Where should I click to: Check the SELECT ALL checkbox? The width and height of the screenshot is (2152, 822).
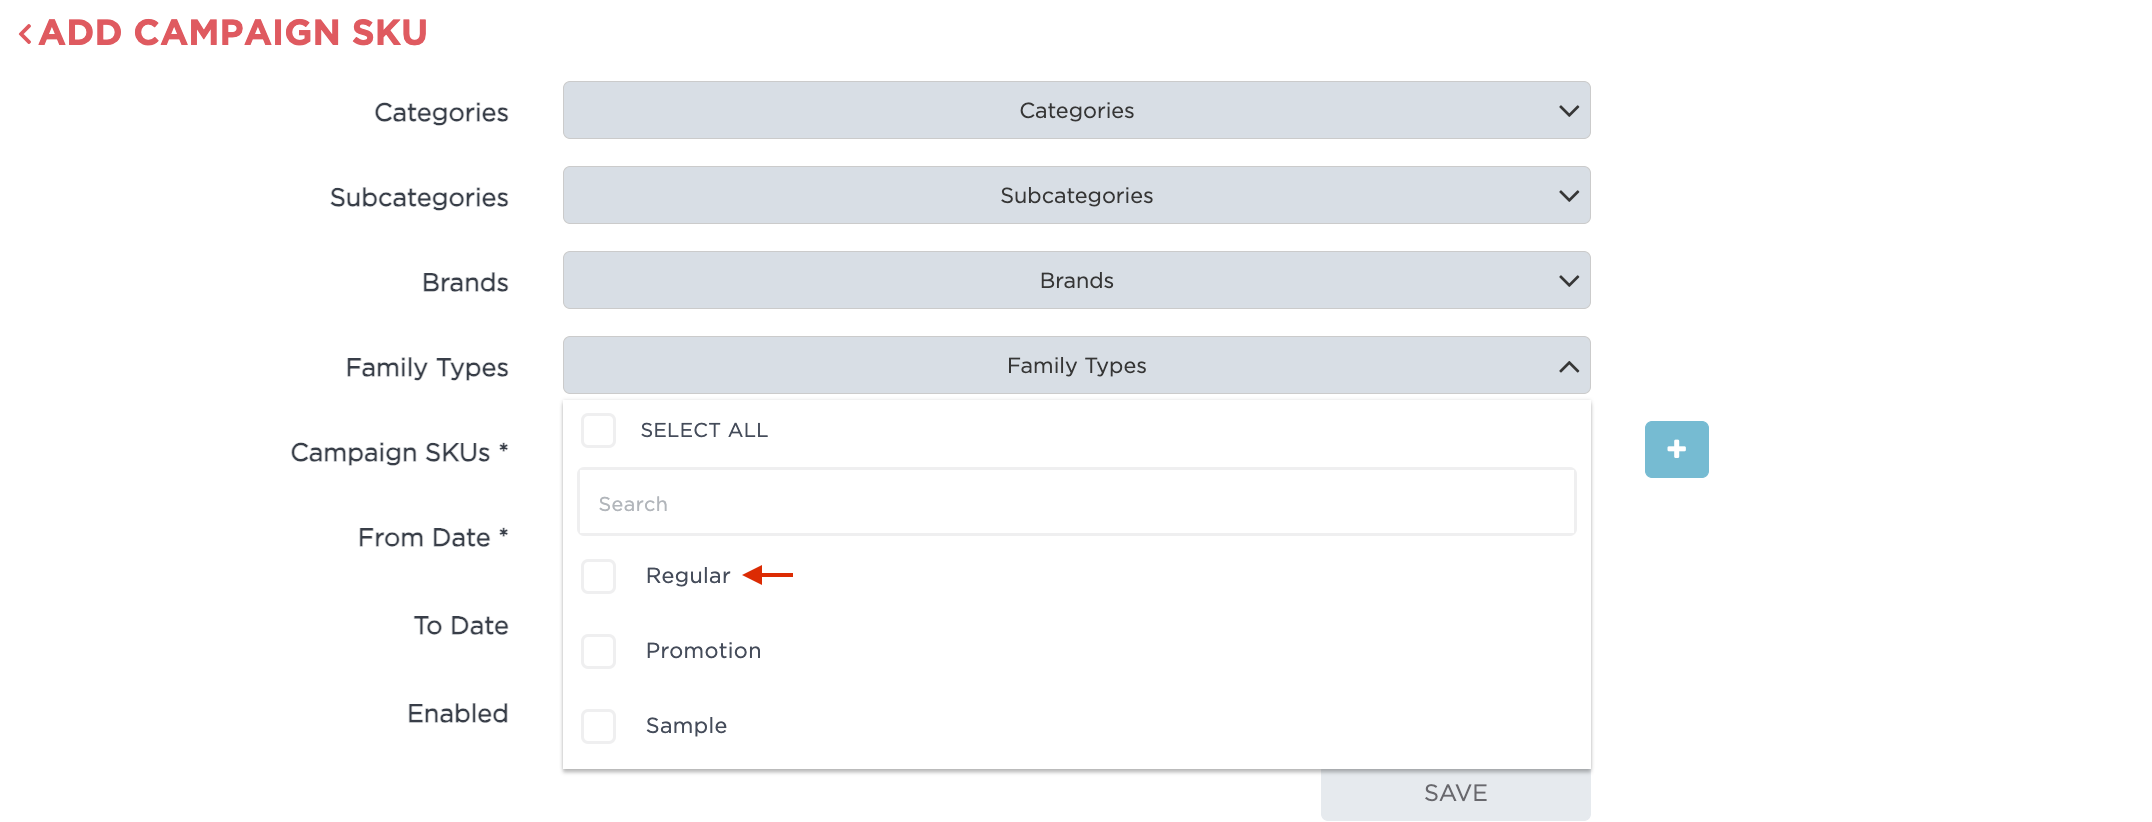599,430
